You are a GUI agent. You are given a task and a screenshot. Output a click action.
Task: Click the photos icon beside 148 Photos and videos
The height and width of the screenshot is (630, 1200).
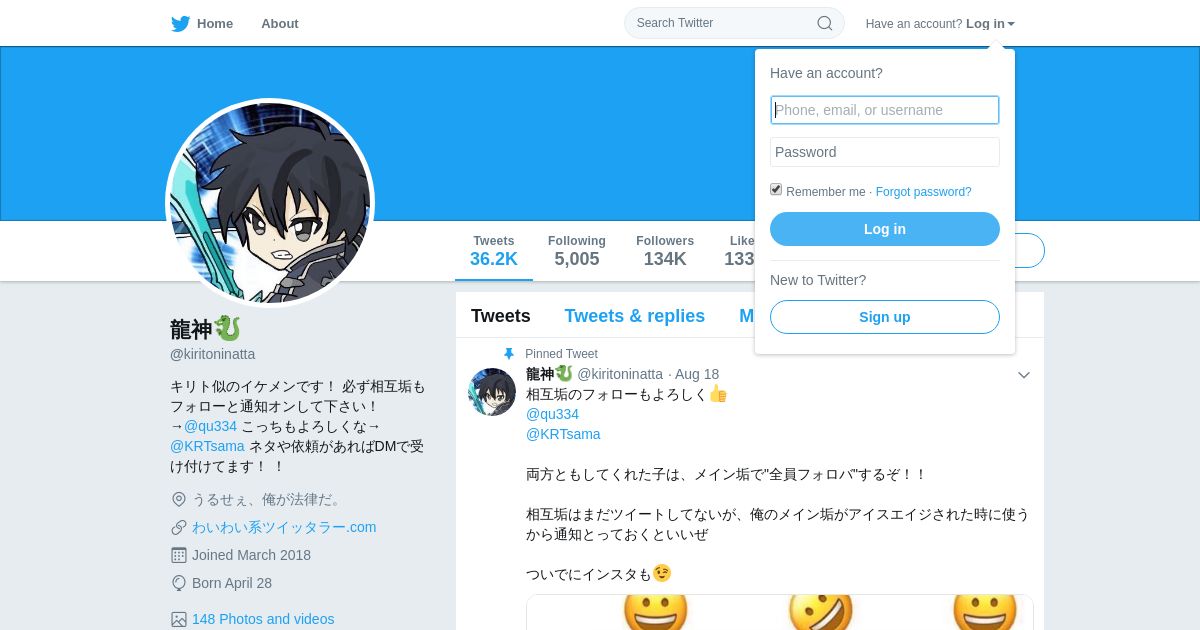click(179, 619)
